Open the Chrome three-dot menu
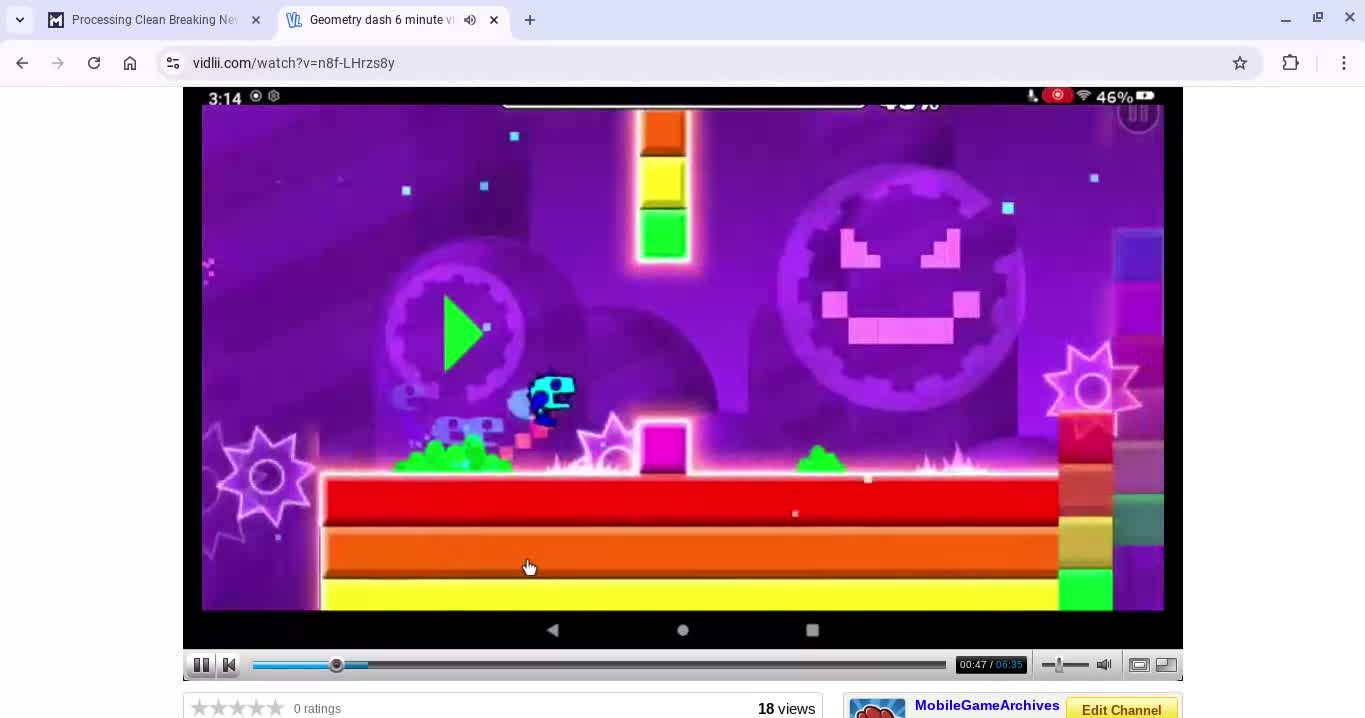Image resolution: width=1365 pixels, height=718 pixels. (x=1344, y=63)
